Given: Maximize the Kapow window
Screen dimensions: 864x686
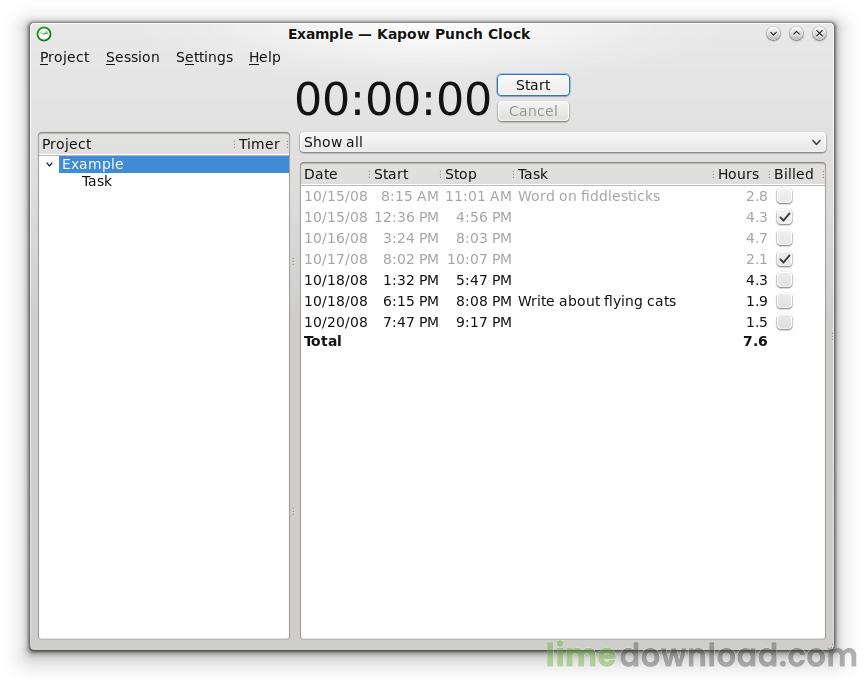Looking at the screenshot, I should click(x=796, y=34).
